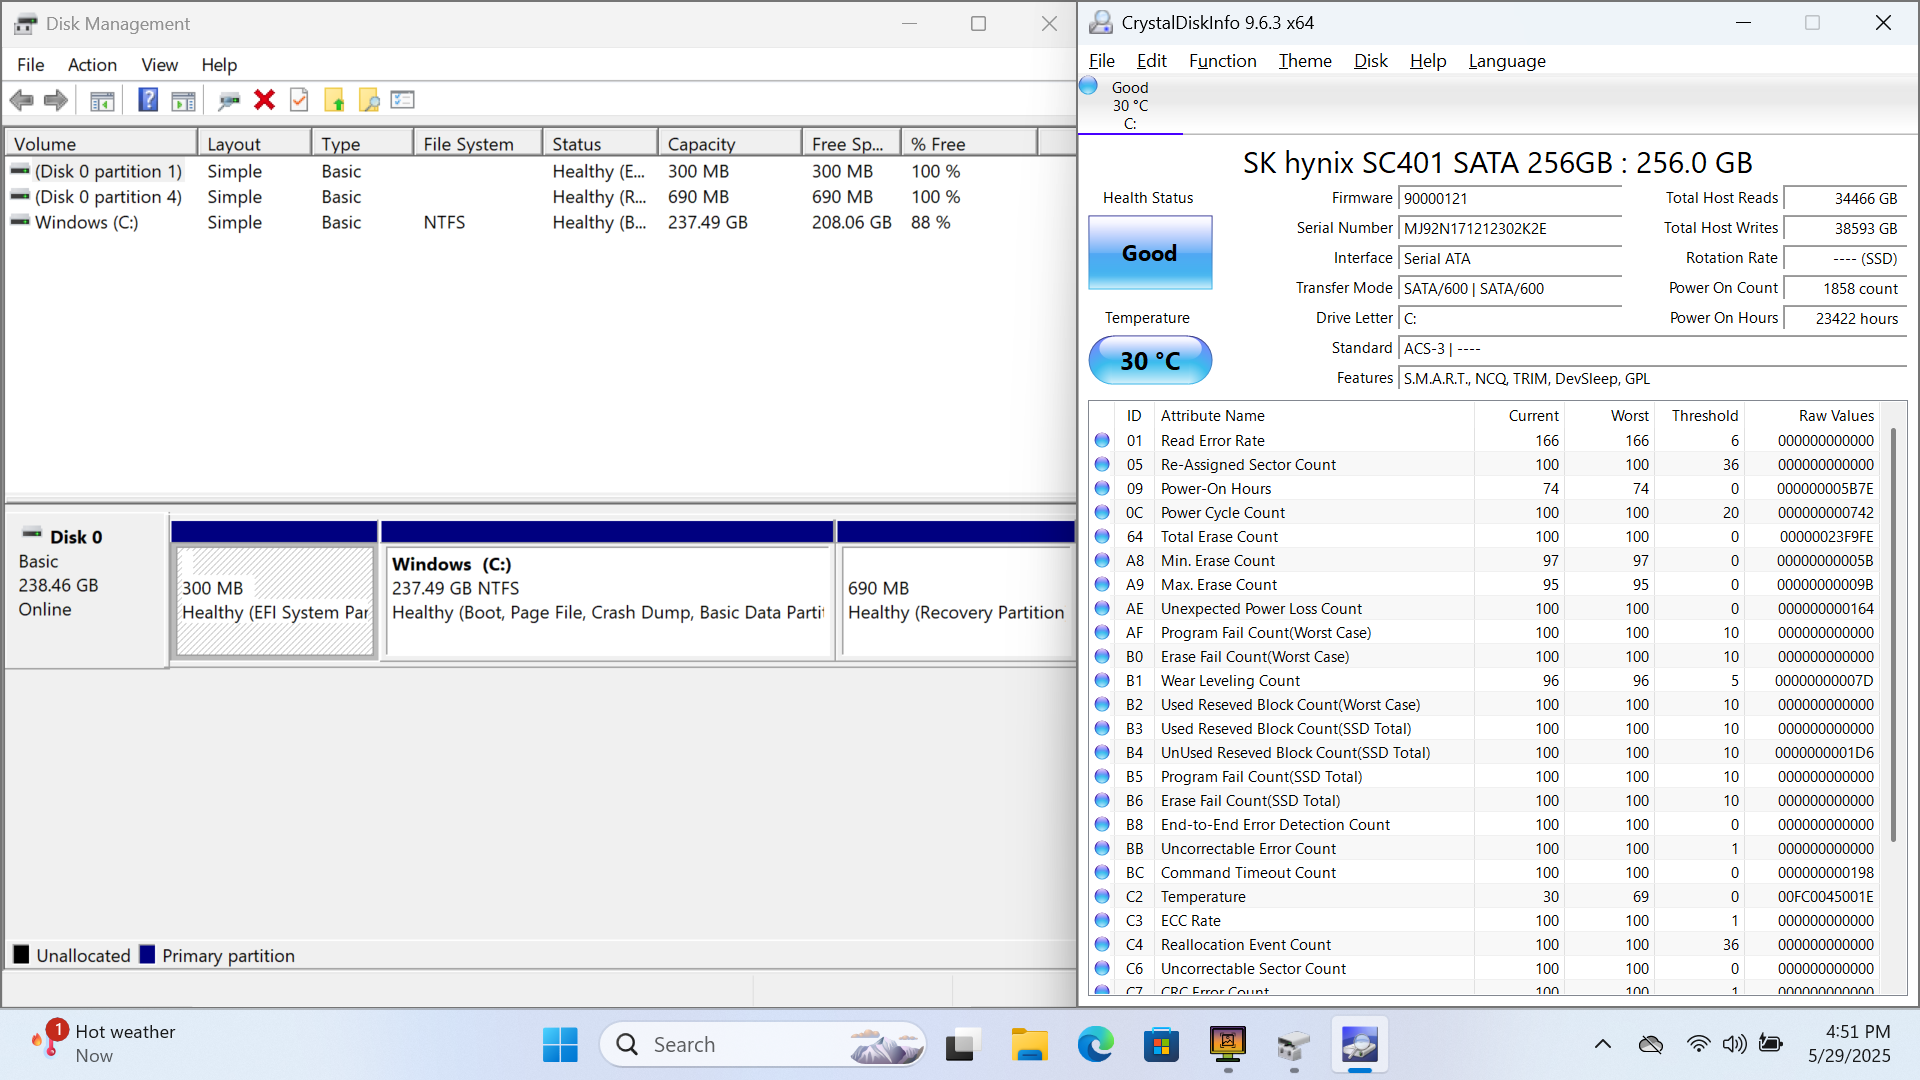Open File Explorer from the taskbar
The width and height of the screenshot is (1920, 1080).
click(1029, 1045)
